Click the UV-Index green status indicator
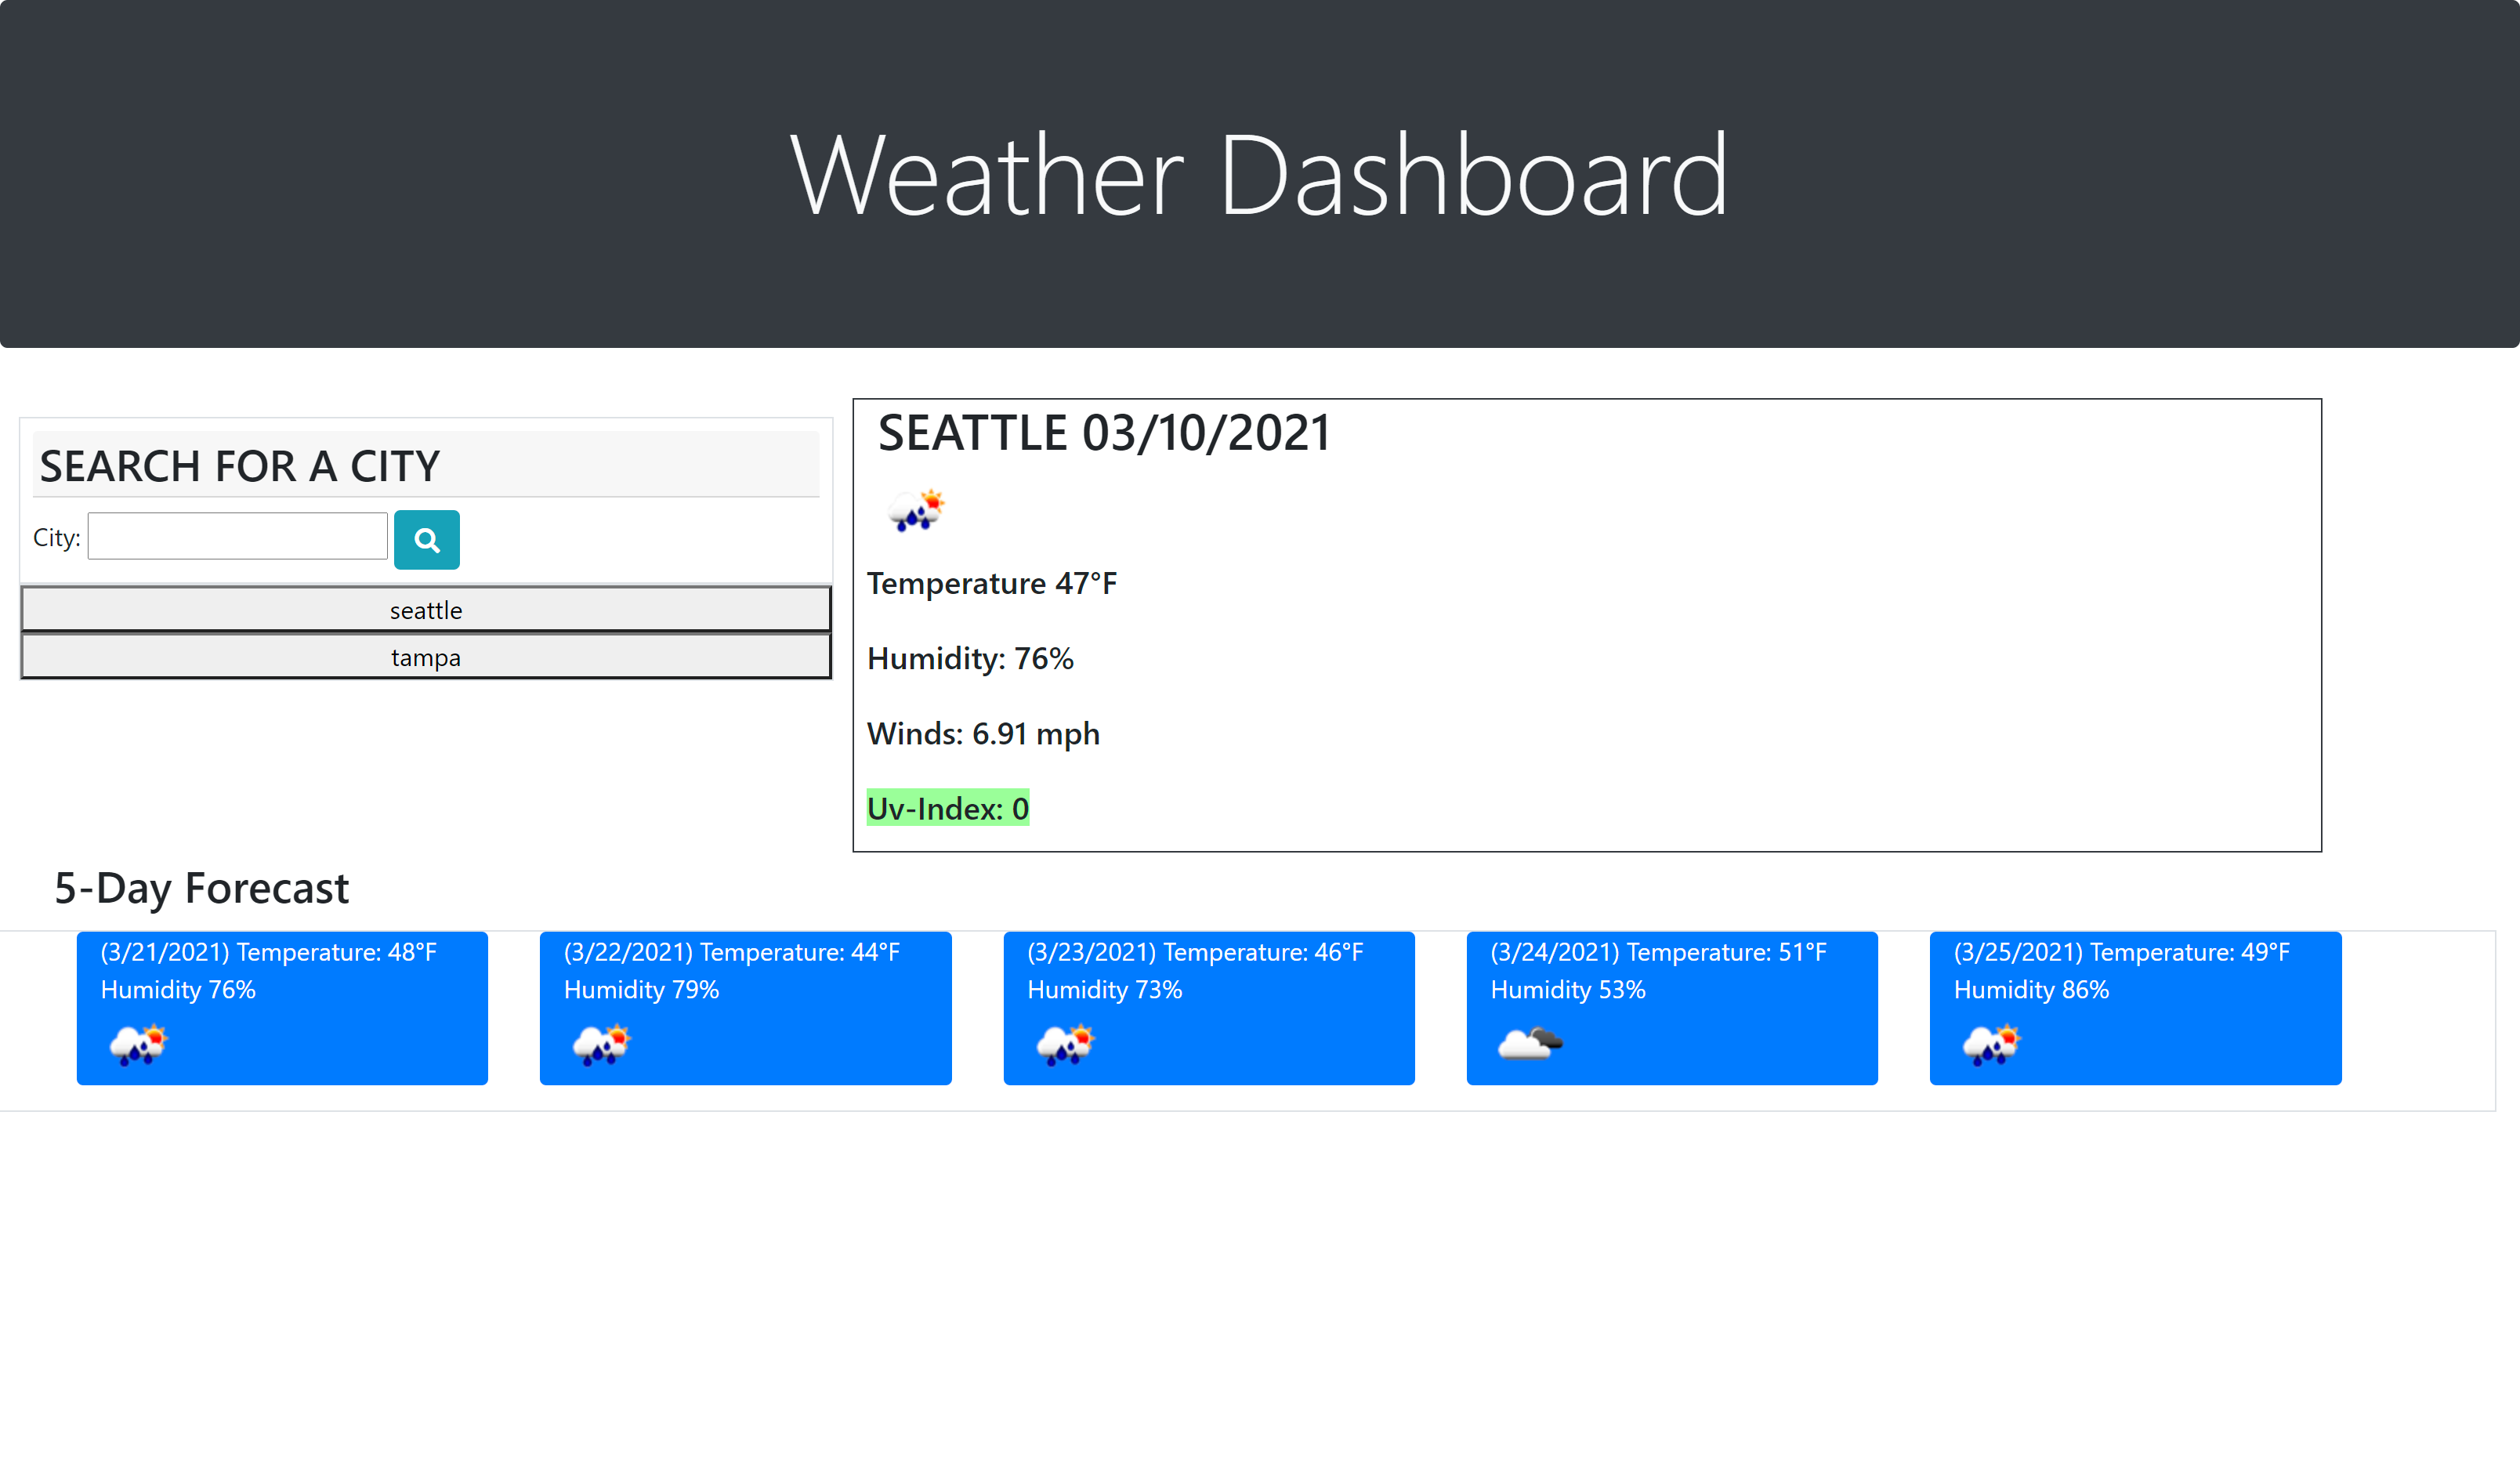The width and height of the screenshot is (2520, 1481). [x=947, y=807]
